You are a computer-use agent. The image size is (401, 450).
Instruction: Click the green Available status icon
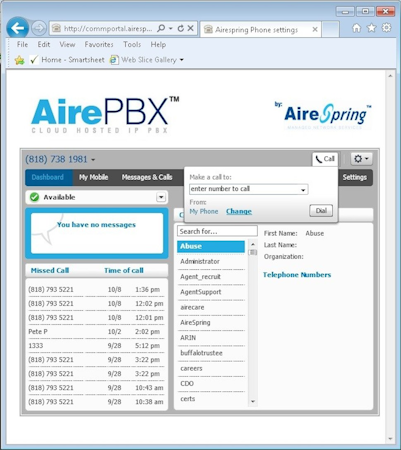click(x=34, y=197)
